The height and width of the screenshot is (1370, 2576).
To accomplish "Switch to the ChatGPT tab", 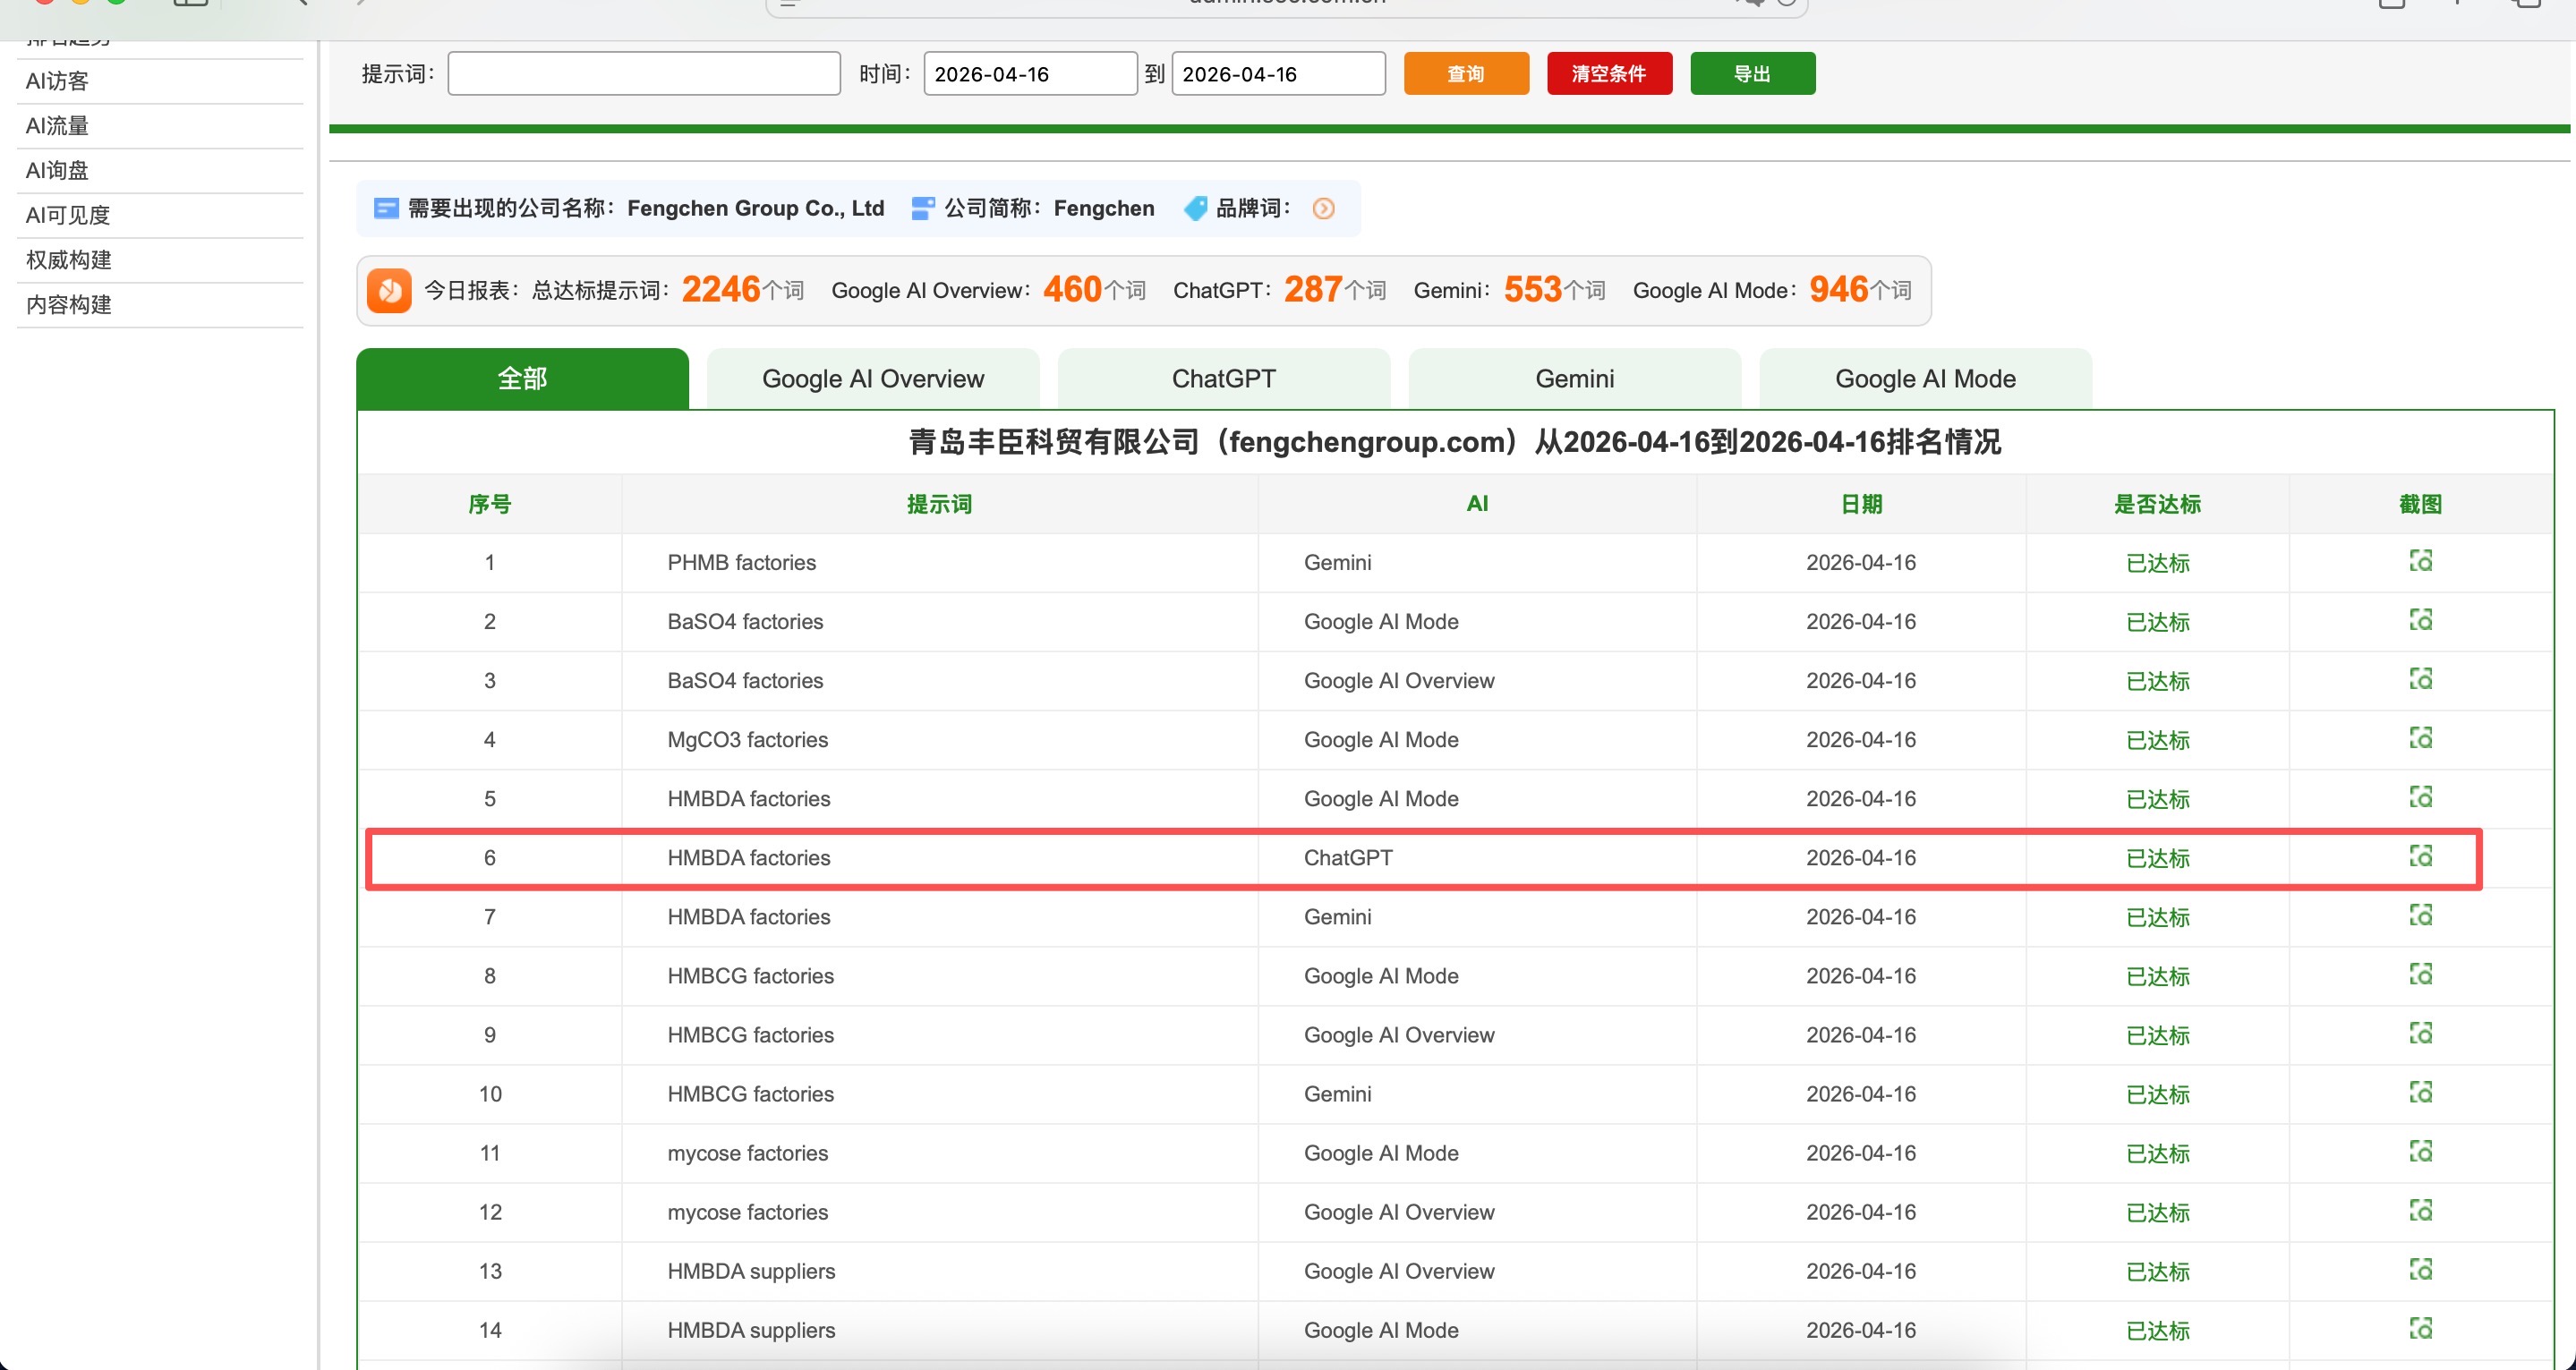I will coord(1224,378).
